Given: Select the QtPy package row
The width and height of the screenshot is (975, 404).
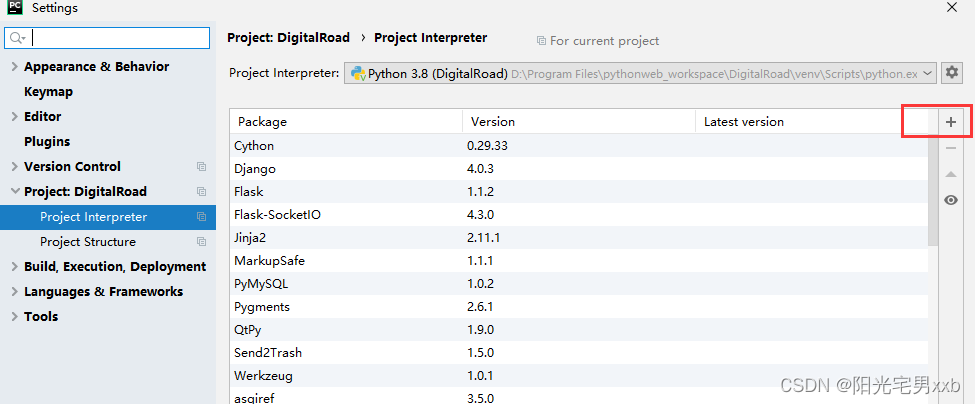Looking at the screenshot, I should [x=579, y=330].
